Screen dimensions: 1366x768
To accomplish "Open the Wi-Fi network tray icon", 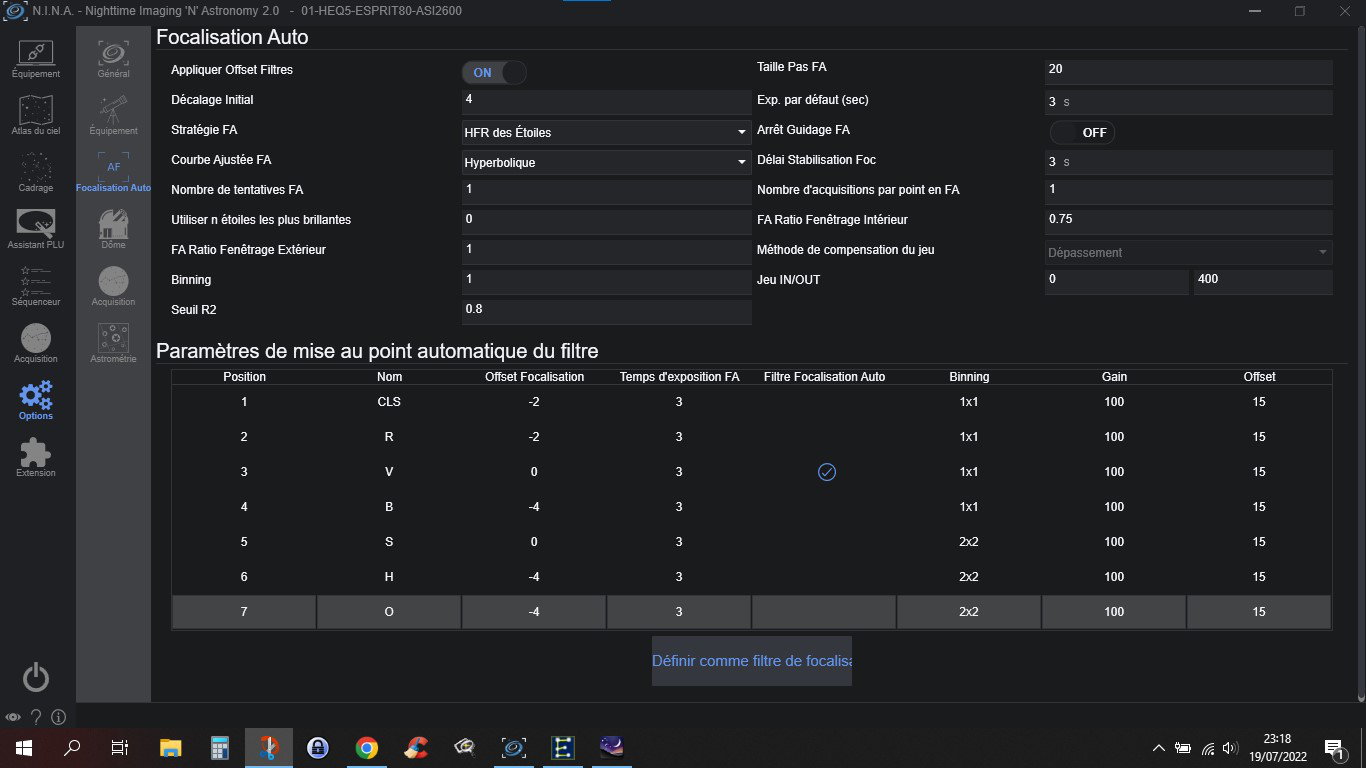I will click(1208, 748).
